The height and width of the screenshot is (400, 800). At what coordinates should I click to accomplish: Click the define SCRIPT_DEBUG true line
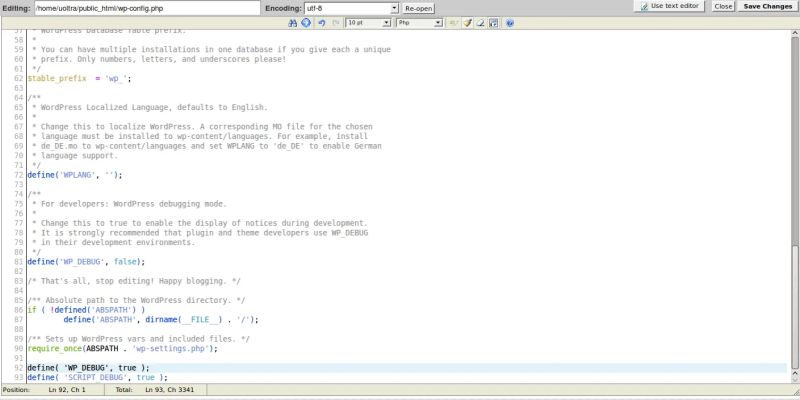tap(97, 378)
